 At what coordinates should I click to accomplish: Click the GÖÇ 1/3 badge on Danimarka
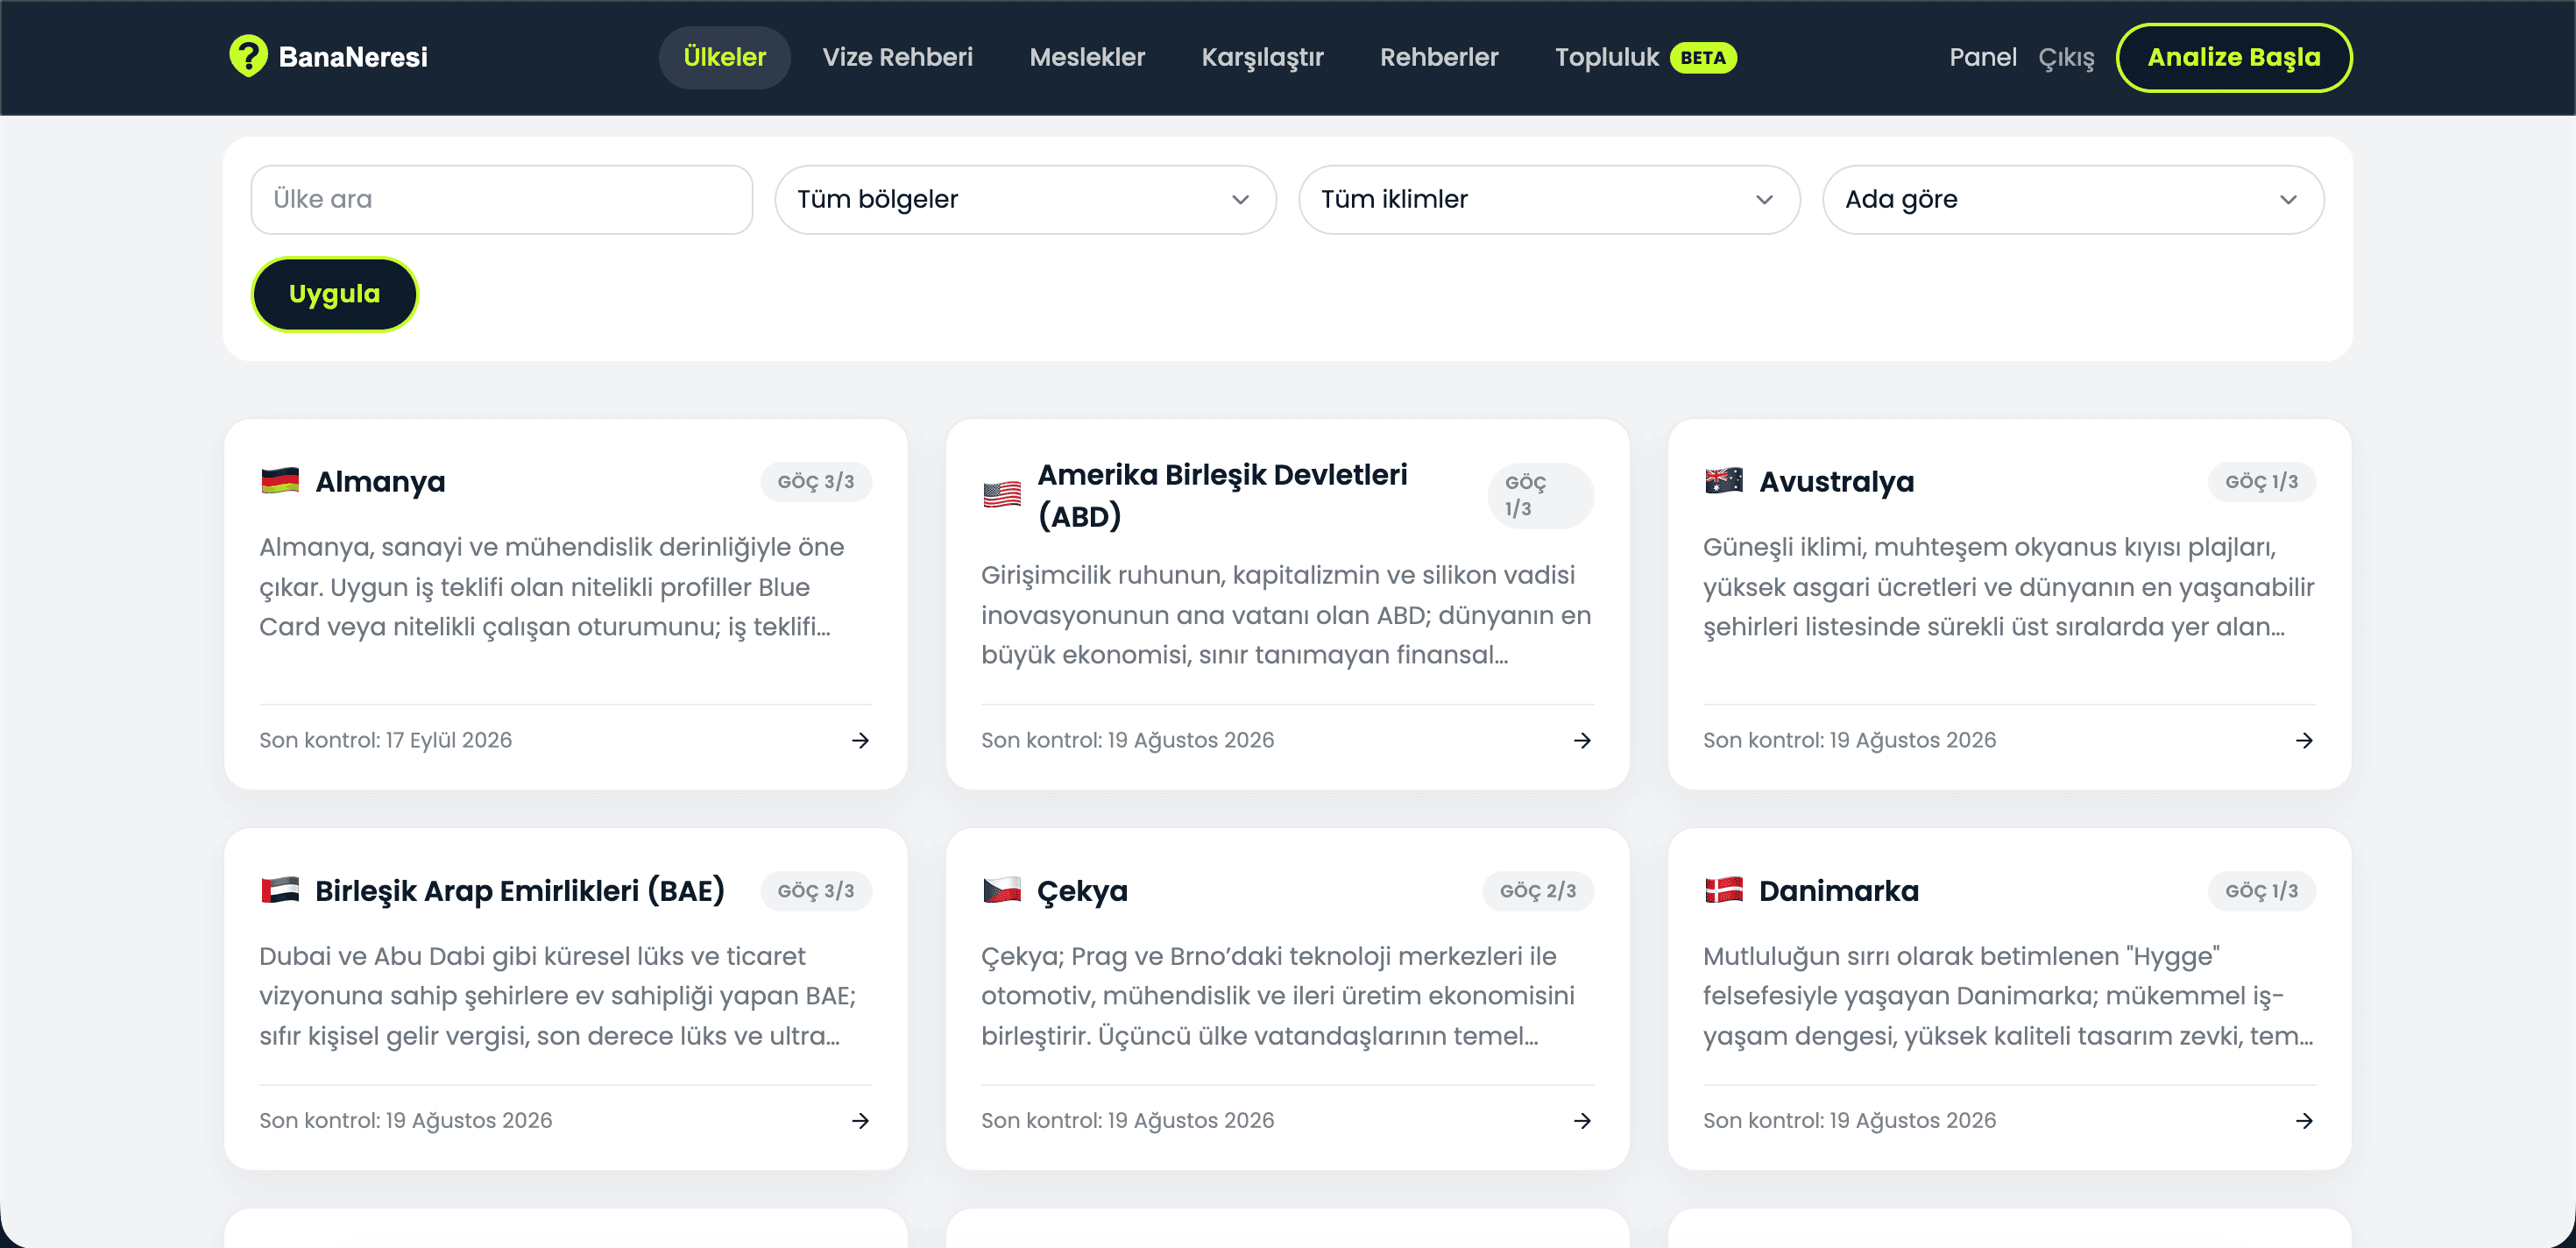[x=2261, y=891]
